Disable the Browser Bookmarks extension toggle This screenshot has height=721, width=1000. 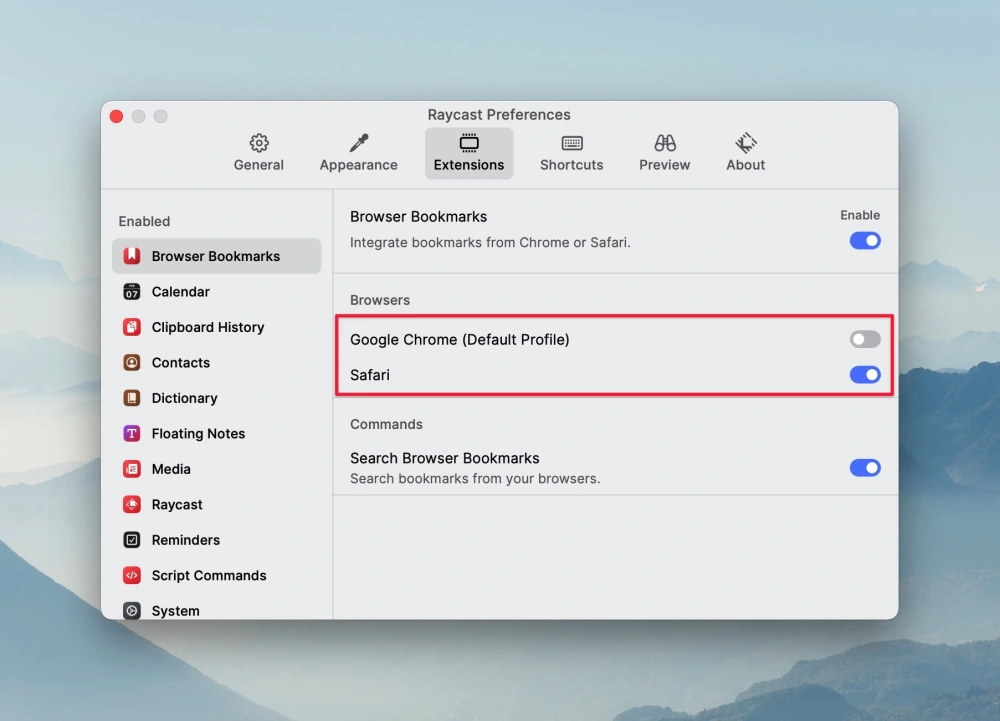(865, 240)
